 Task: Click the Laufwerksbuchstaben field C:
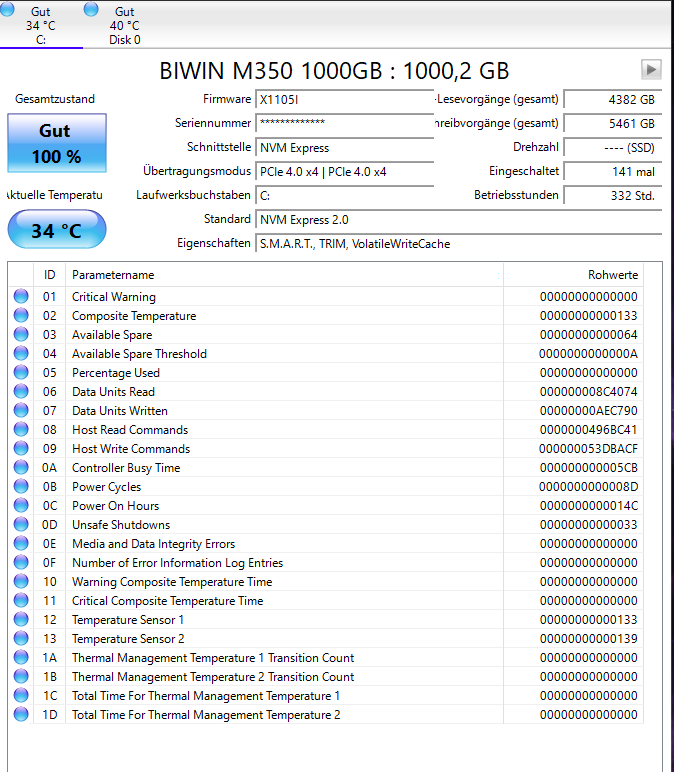[345, 195]
